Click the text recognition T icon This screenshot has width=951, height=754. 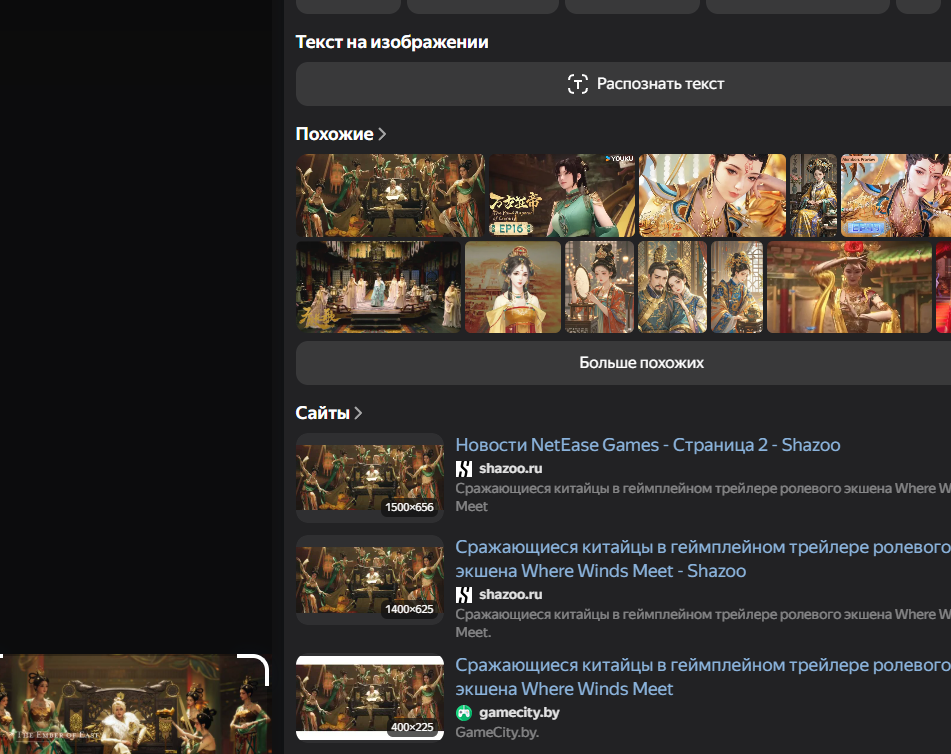click(577, 84)
